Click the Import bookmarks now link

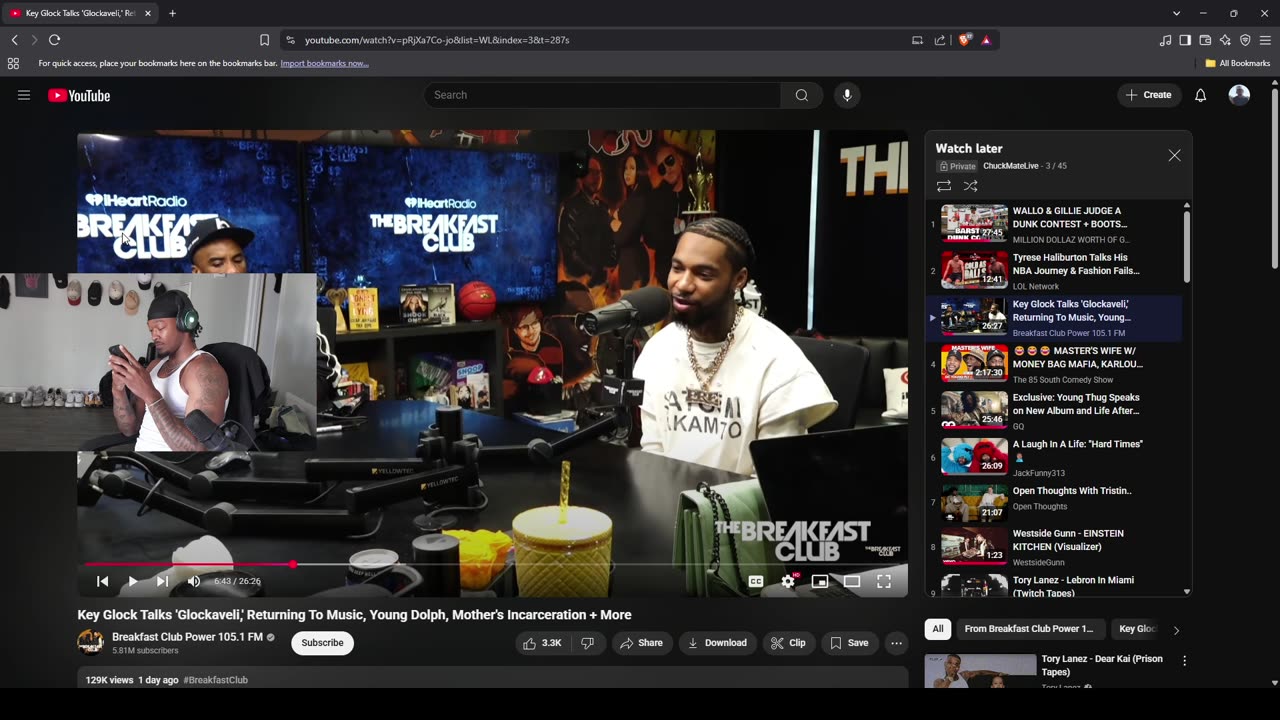point(324,63)
